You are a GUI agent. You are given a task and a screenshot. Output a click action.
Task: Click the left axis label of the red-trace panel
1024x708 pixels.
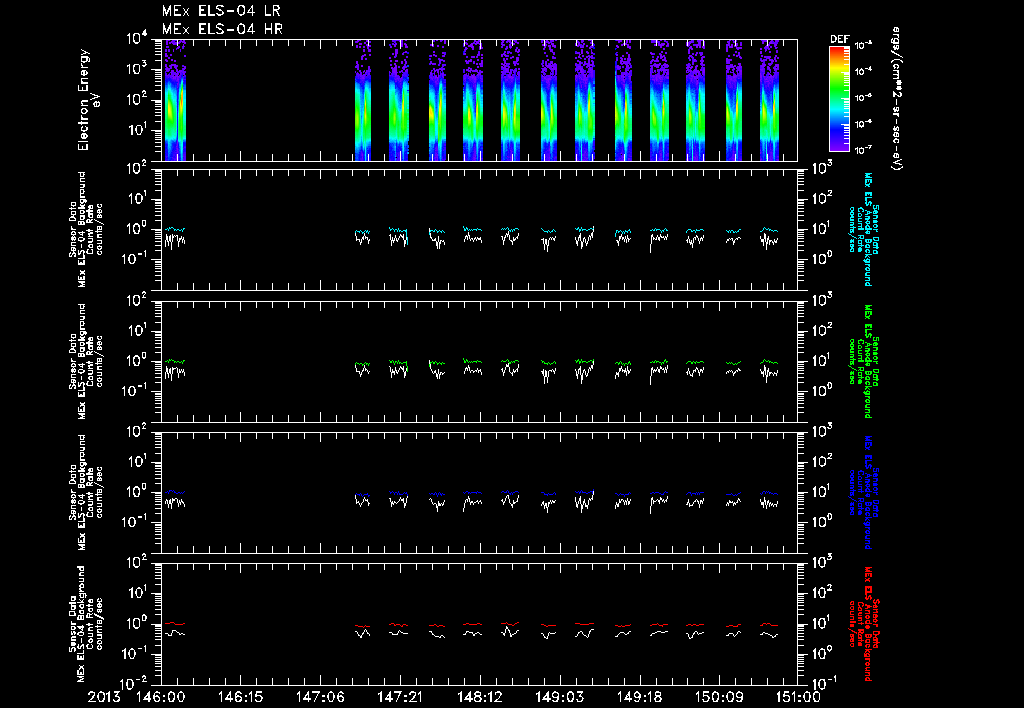tap(86, 624)
